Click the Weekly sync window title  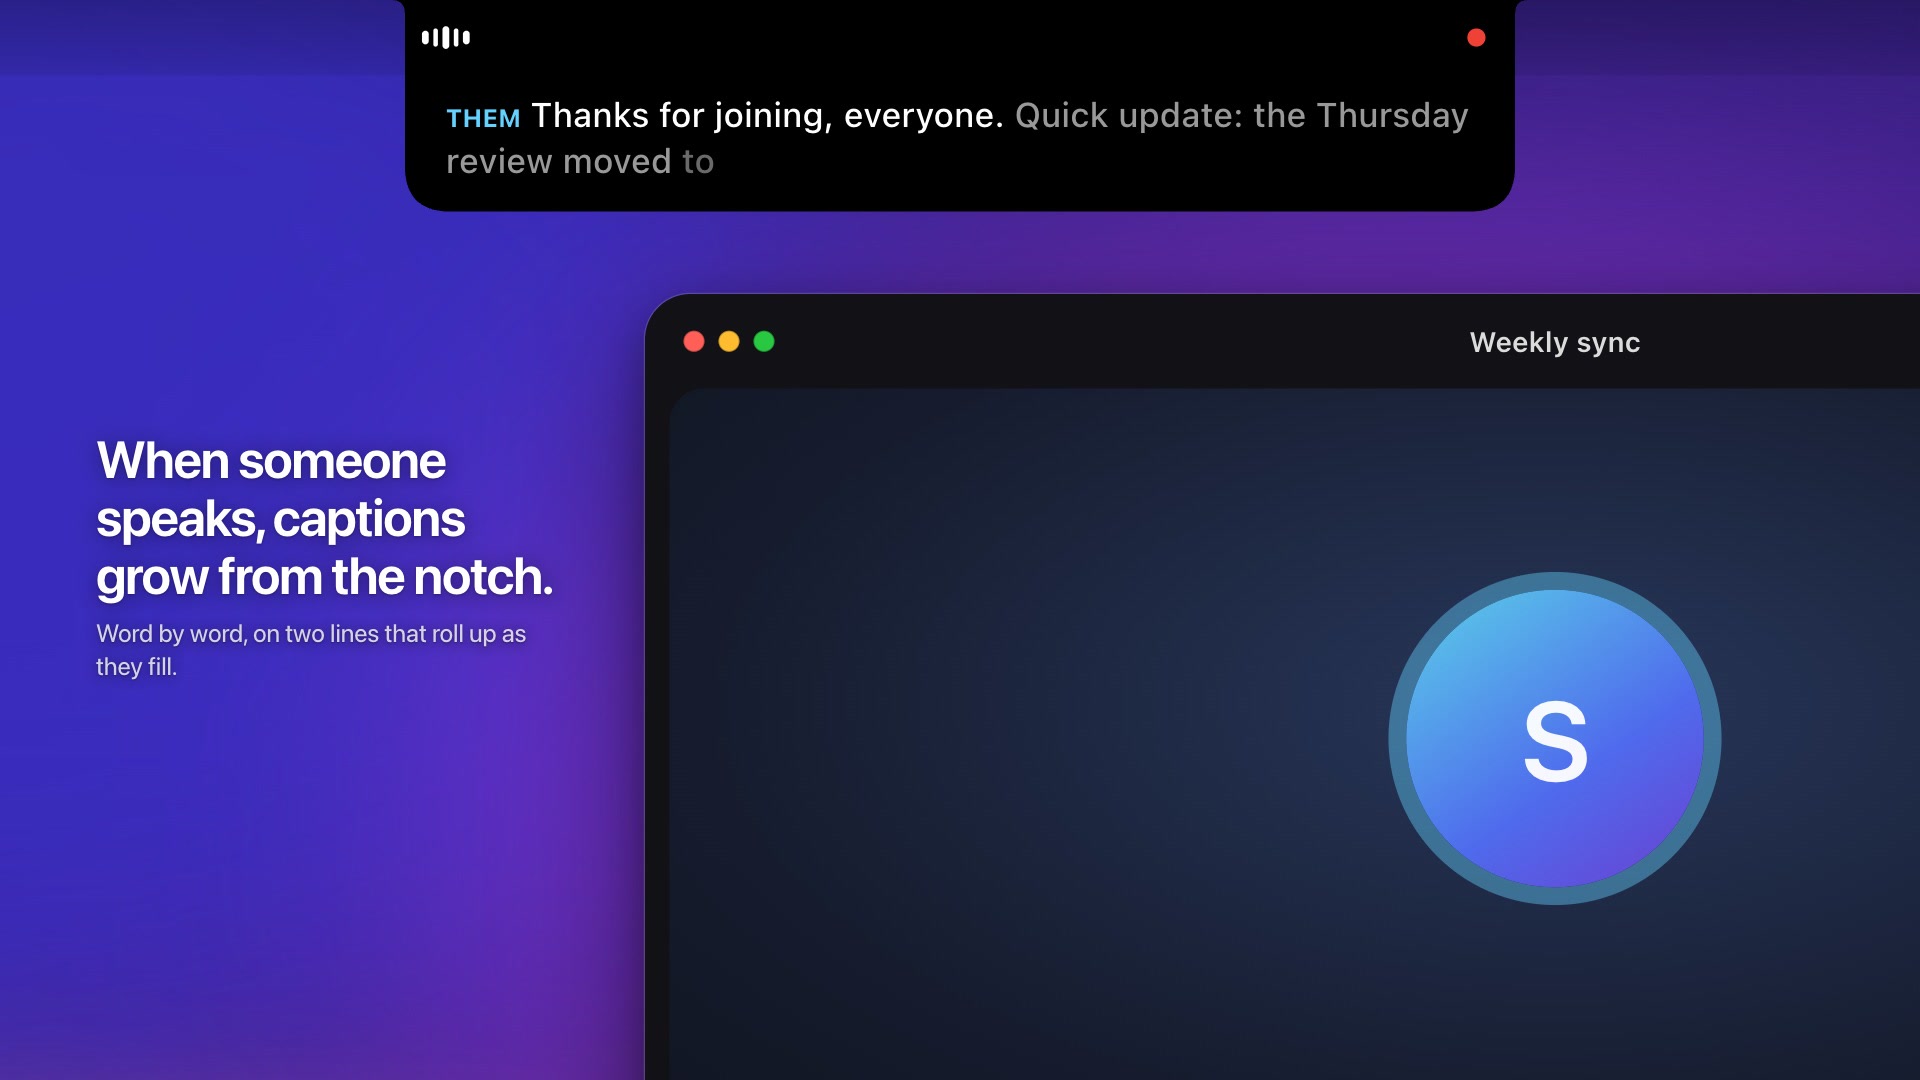(x=1555, y=342)
